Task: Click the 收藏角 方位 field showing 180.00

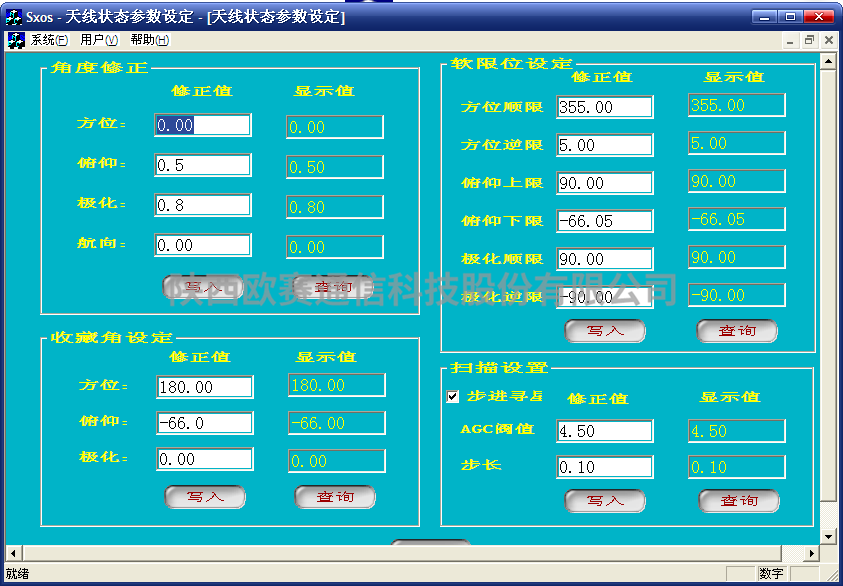Action: (205, 387)
